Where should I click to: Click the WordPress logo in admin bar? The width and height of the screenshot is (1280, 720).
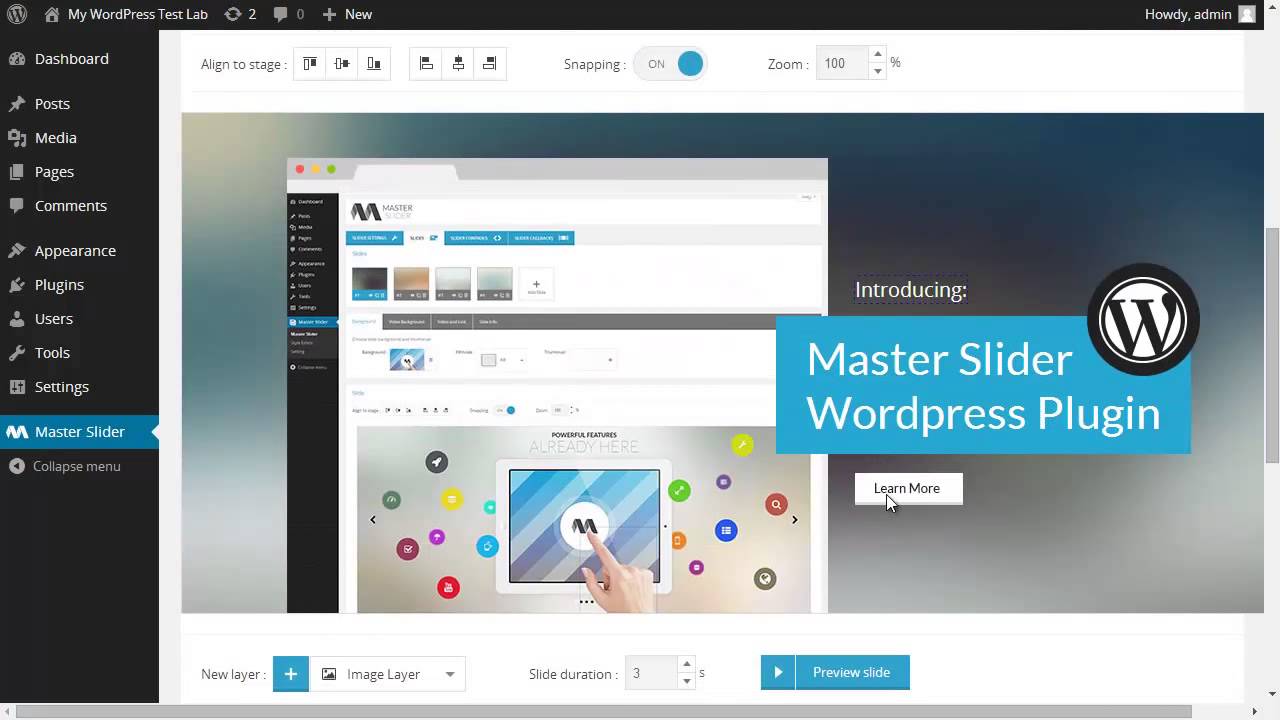click(x=17, y=14)
